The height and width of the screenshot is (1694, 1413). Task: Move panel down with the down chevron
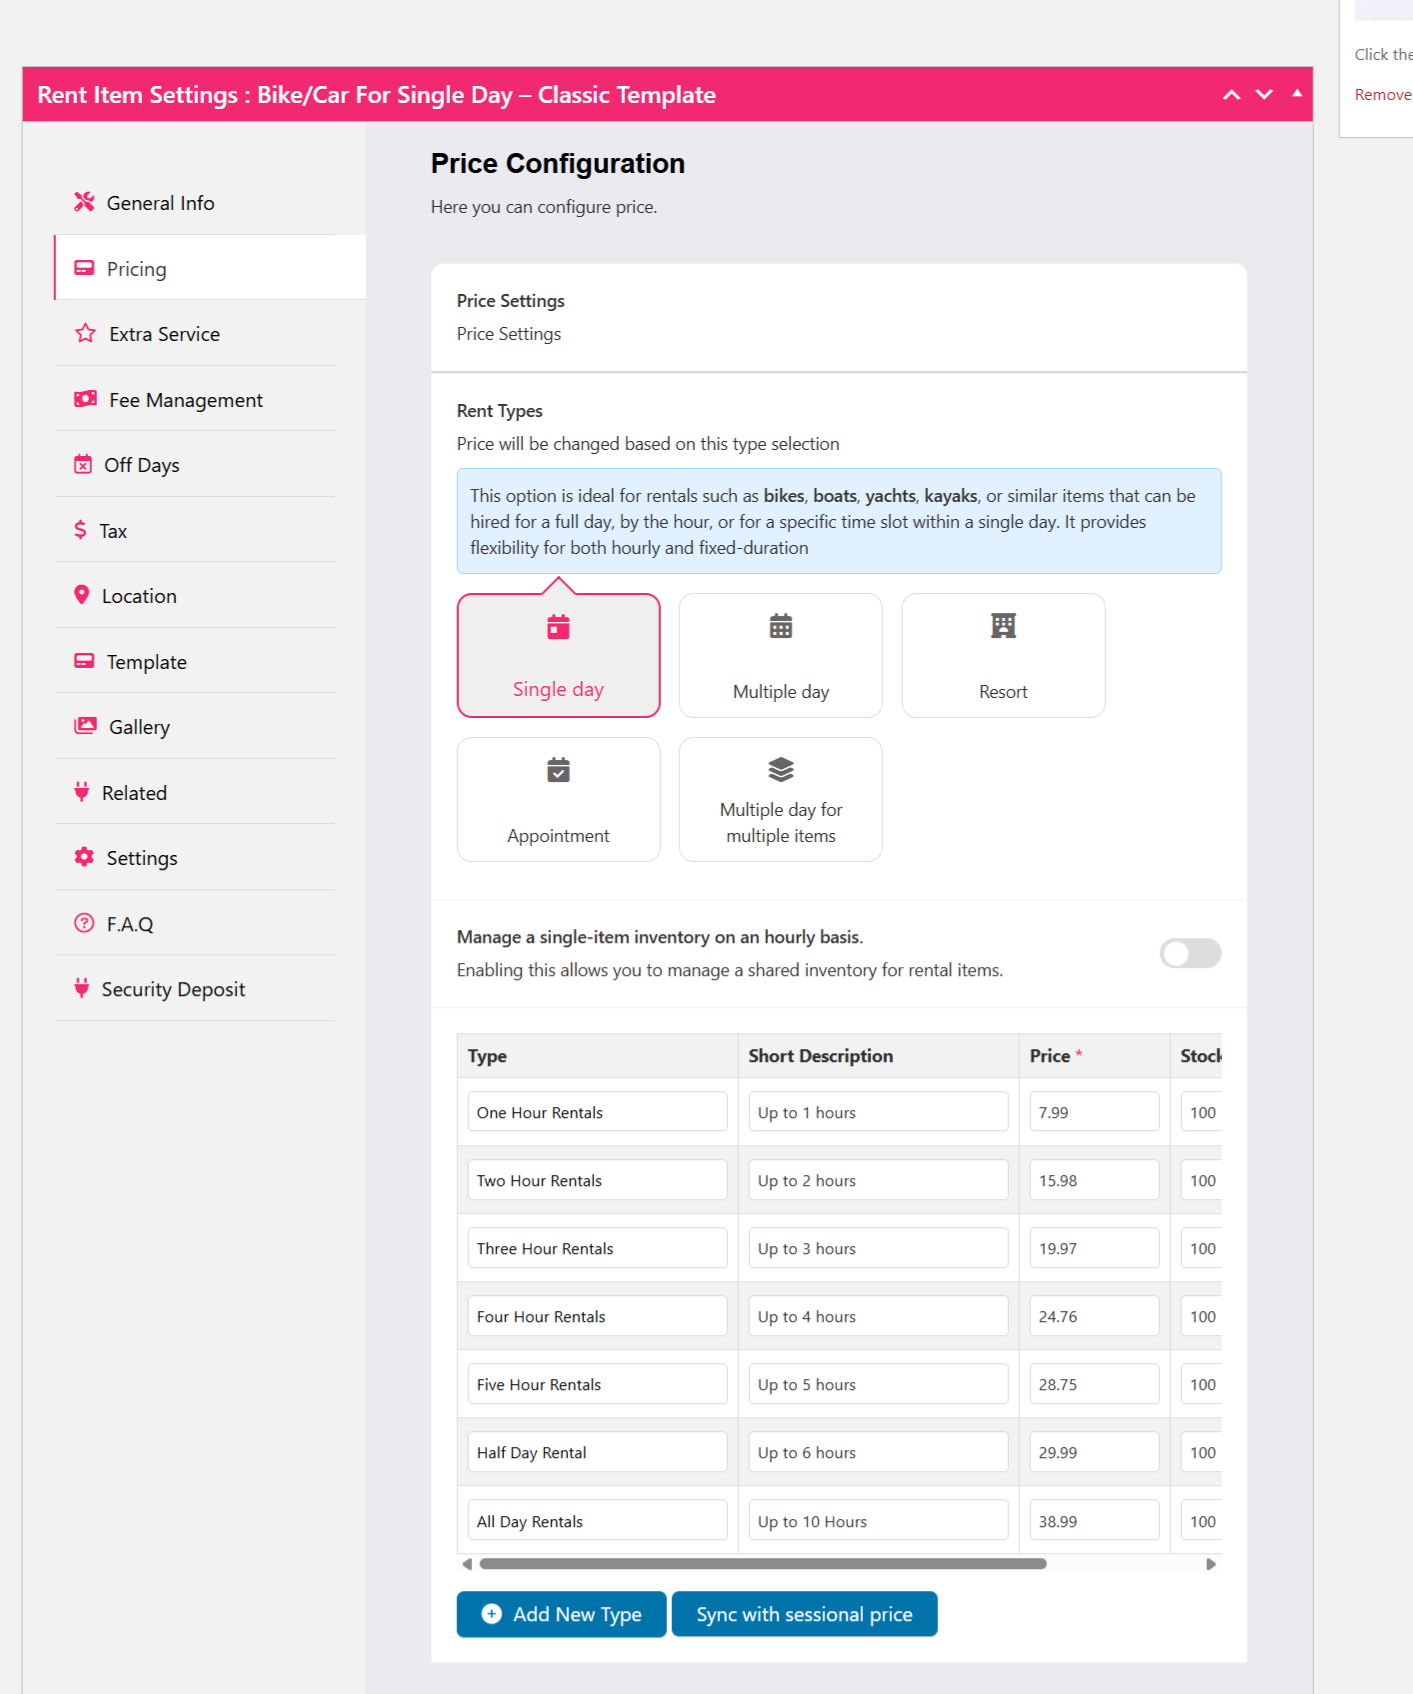point(1264,95)
